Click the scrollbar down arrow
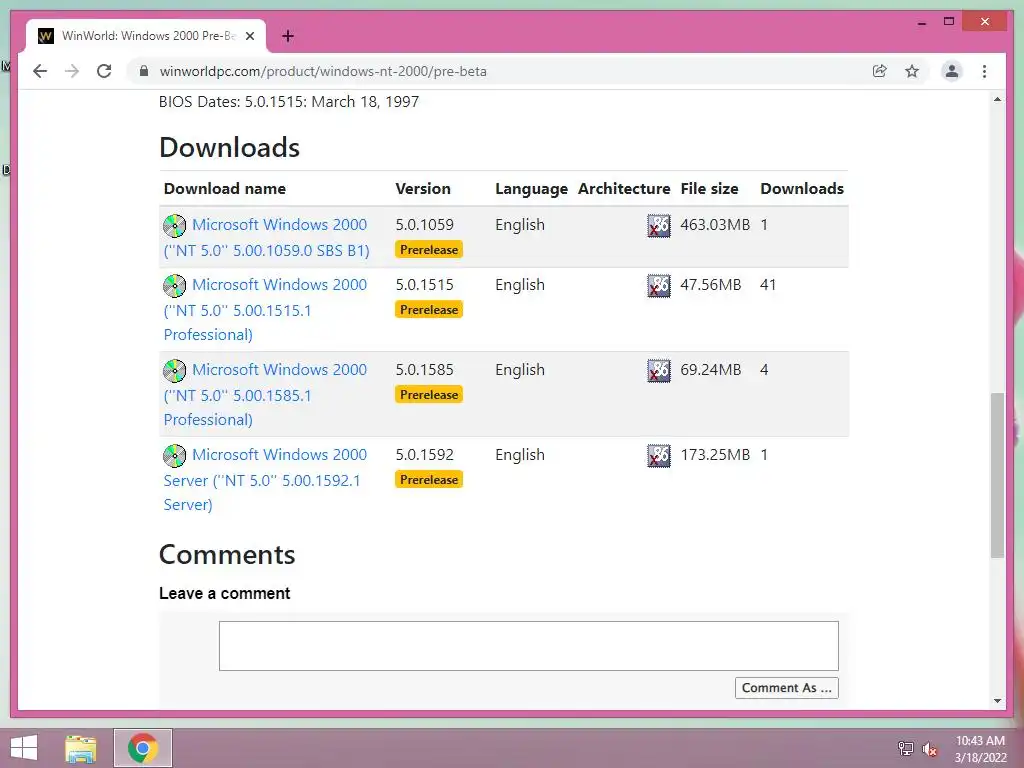 tap(997, 701)
